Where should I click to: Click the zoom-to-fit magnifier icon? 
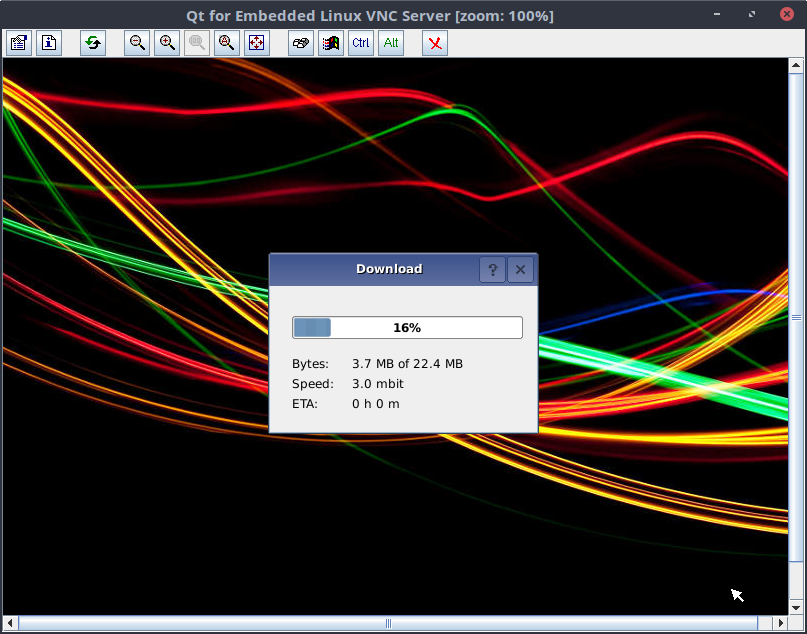click(227, 43)
